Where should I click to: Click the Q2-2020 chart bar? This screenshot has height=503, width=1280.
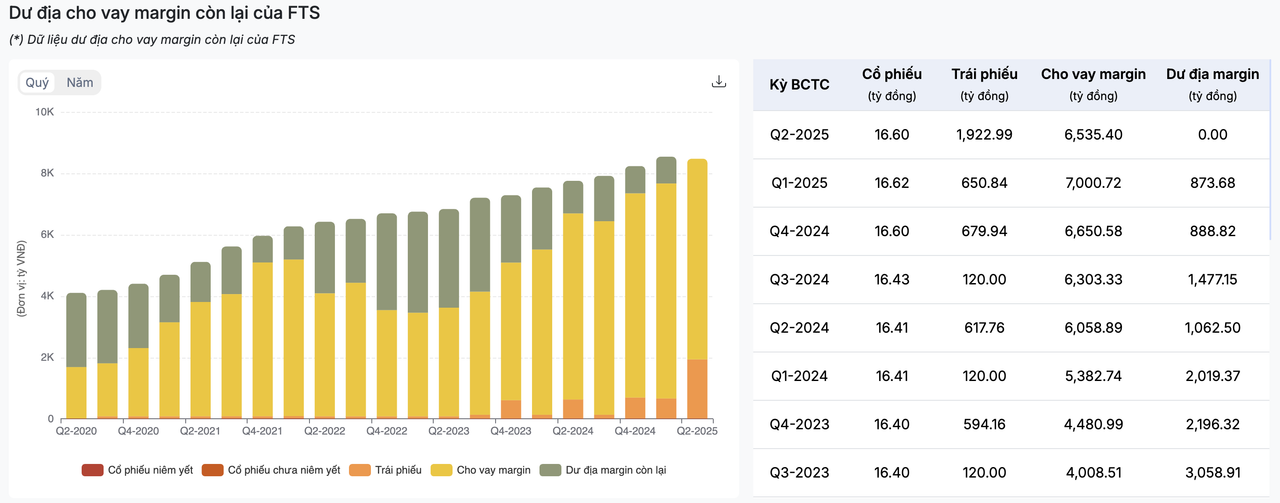coord(76,355)
